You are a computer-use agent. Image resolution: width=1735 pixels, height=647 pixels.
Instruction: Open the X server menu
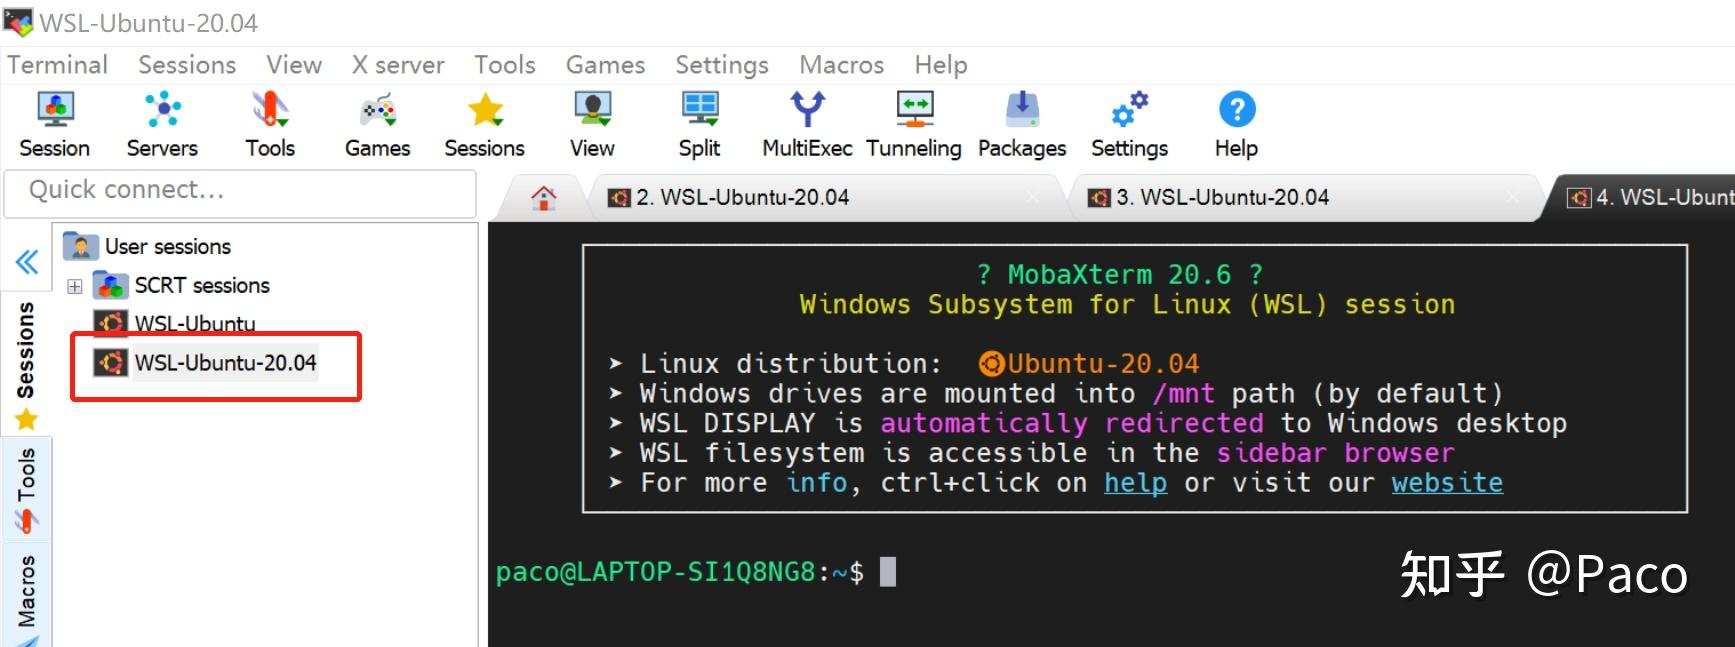398,65
